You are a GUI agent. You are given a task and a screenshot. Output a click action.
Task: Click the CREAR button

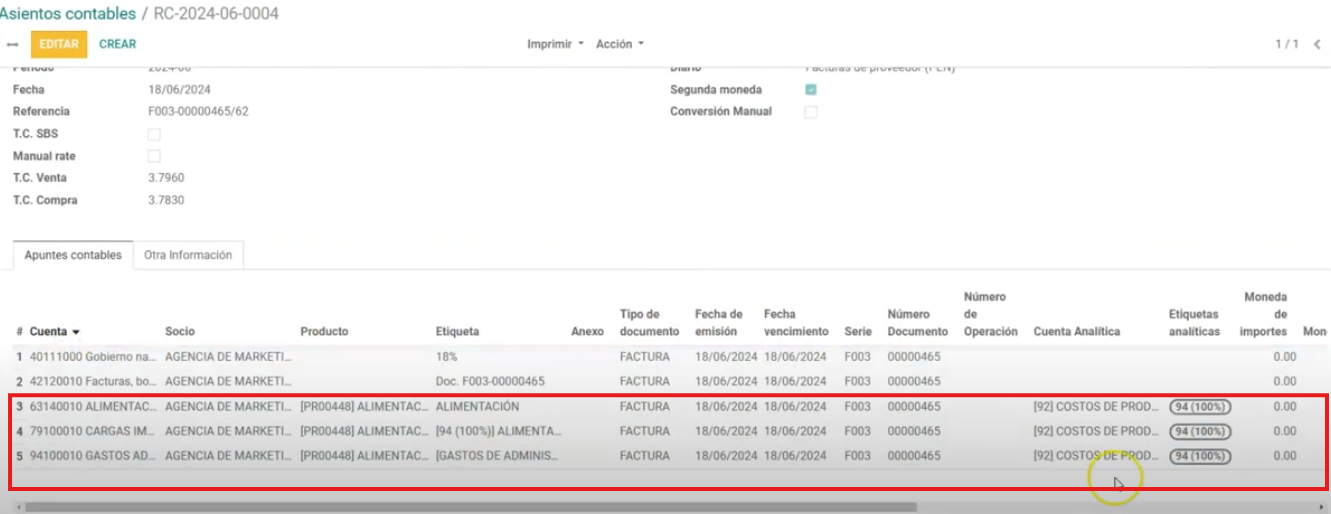coord(117,44)
